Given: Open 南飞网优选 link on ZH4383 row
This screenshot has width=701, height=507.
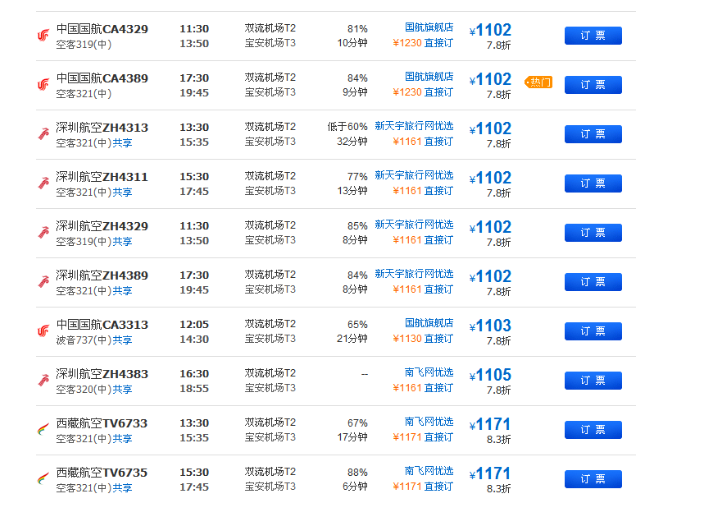Looking at the screenshot, I should pos(429,372).
